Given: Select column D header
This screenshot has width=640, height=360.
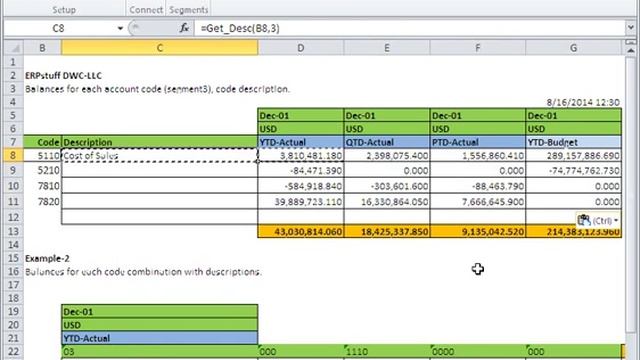Looking at the screenshot, I should 301,48.
